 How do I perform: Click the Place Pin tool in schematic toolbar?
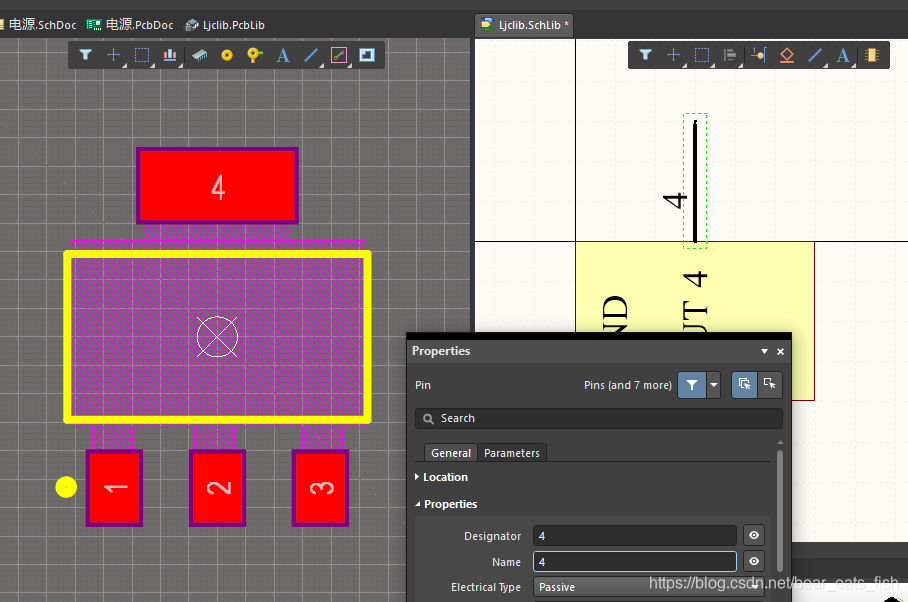(758, 55)
